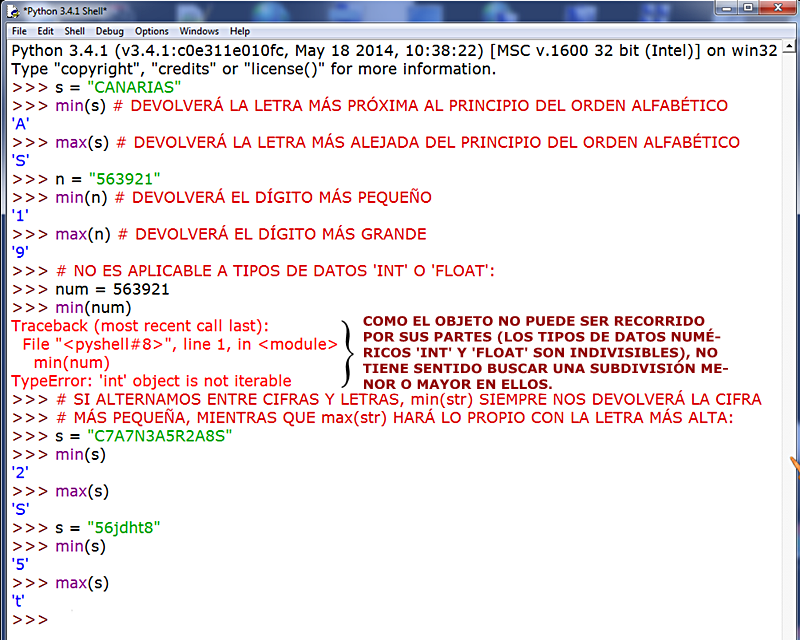Open the Help menu
Screen dimensions: 800x640
239,31
